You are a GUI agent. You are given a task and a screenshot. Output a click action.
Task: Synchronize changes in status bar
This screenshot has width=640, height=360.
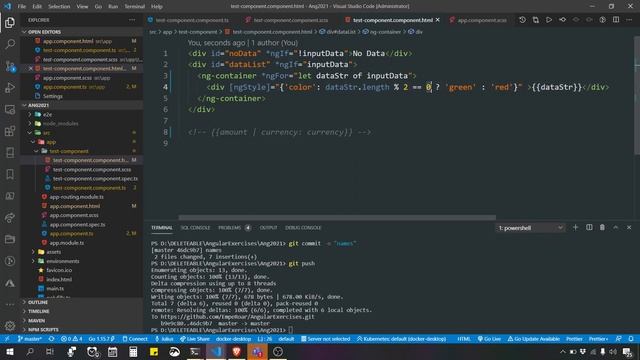click(51, 339)
